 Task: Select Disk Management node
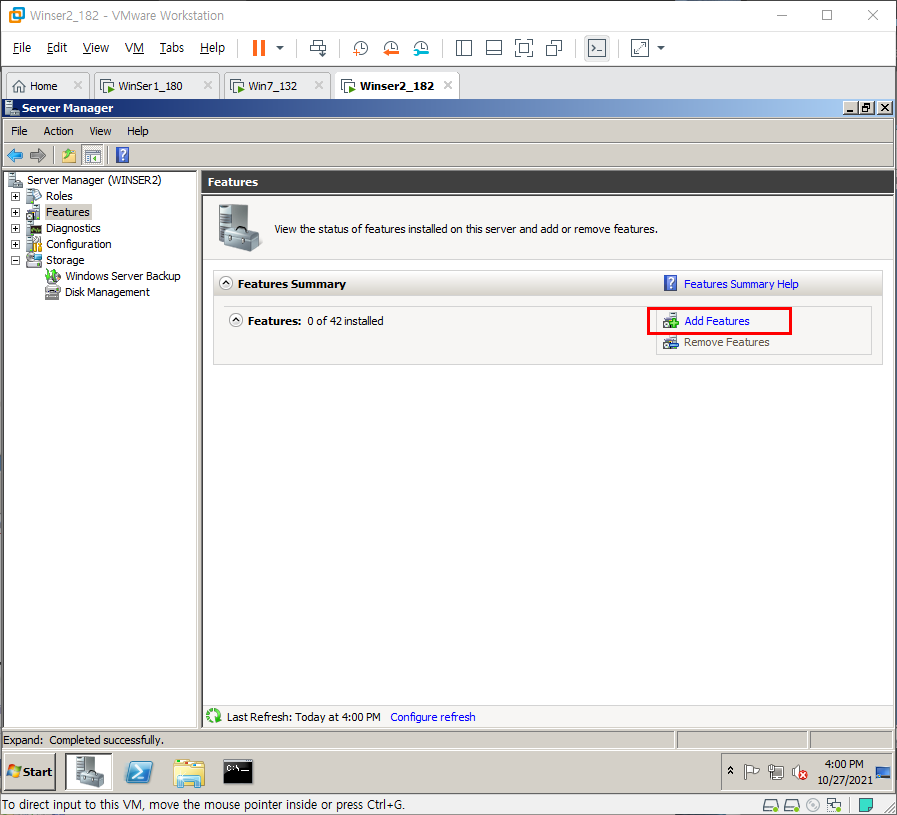pyautogui.click(x=107, y=292)
